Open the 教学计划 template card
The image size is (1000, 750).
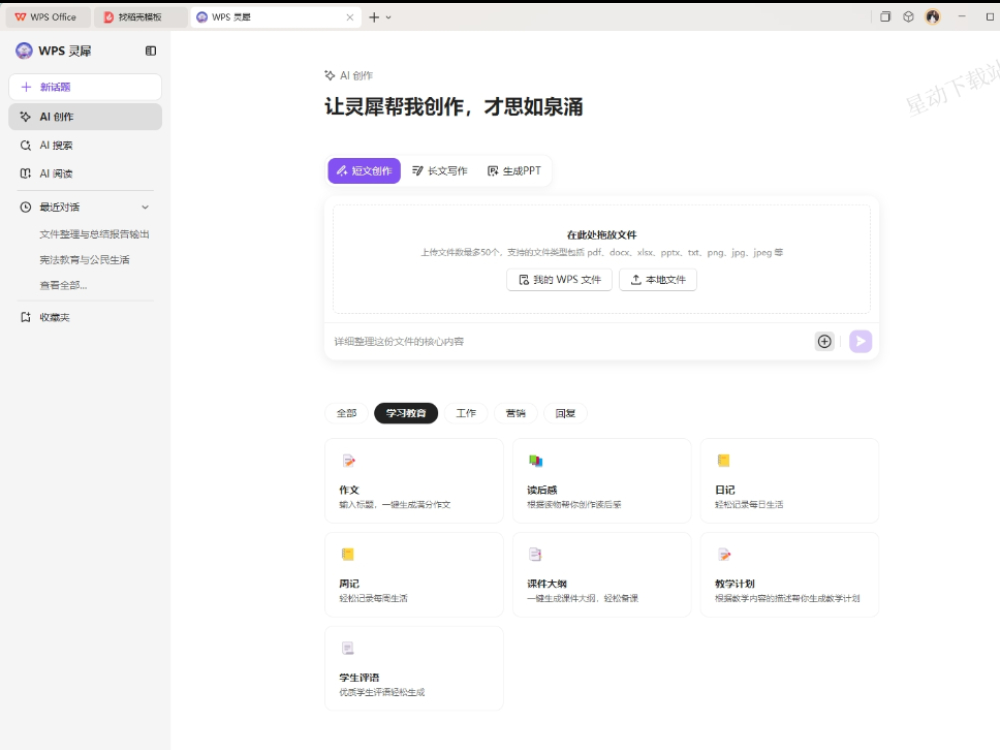(790, 575)
